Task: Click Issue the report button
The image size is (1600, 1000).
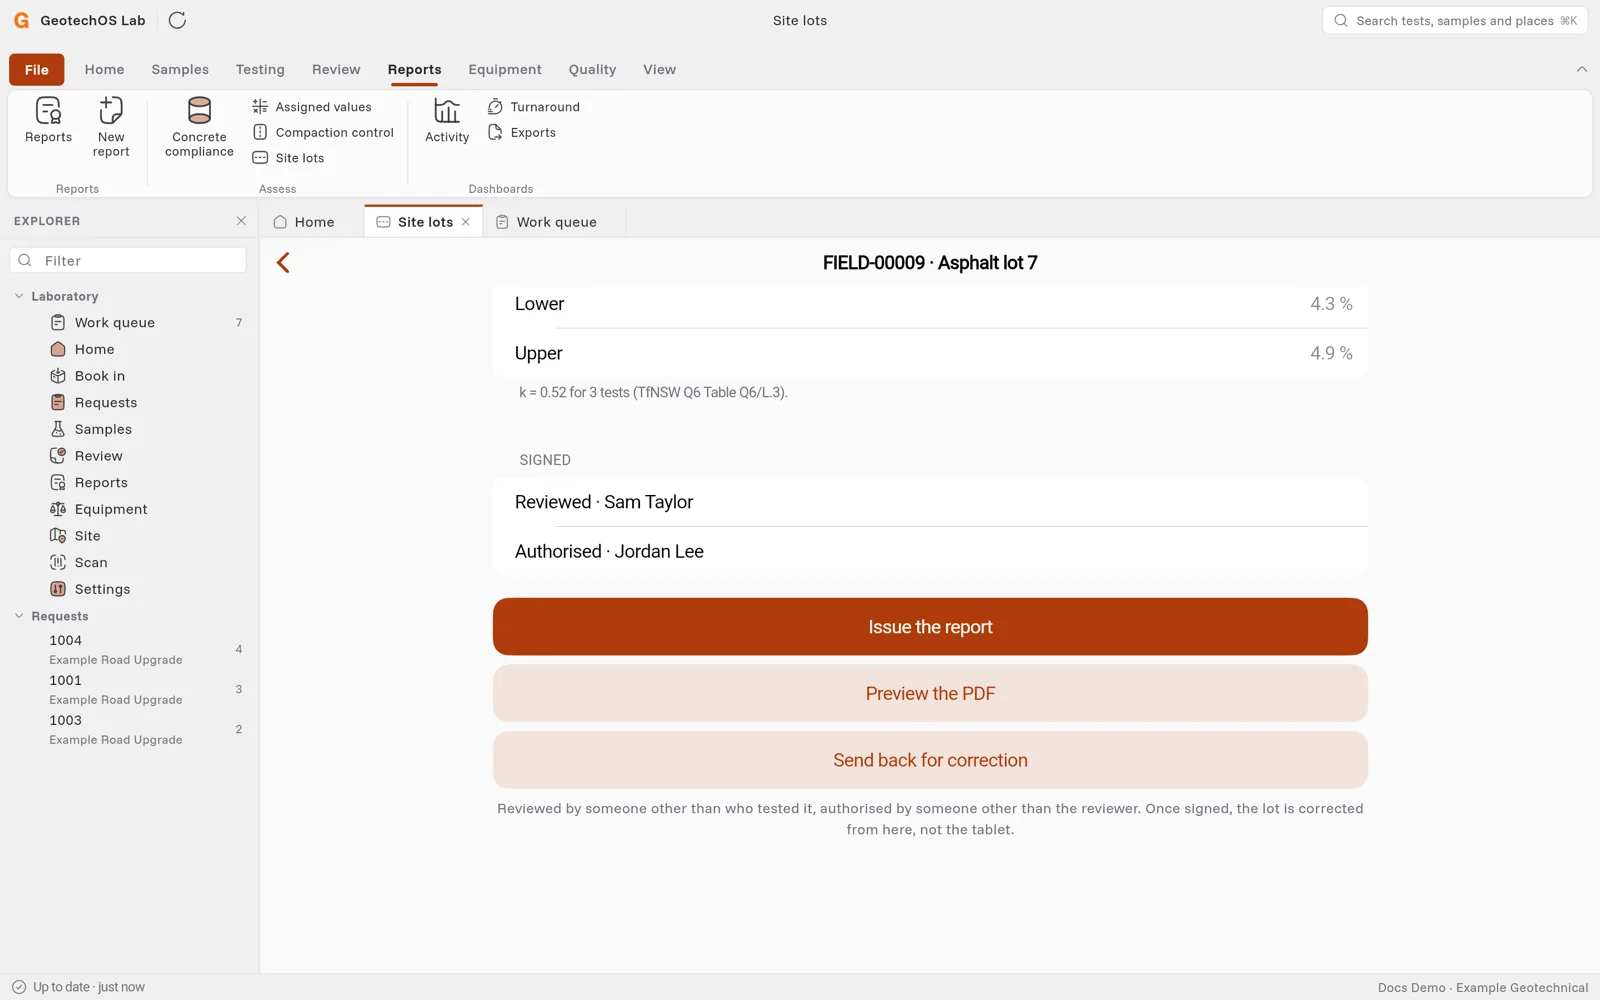Action: pyautogui.click(x=930, y=627)
